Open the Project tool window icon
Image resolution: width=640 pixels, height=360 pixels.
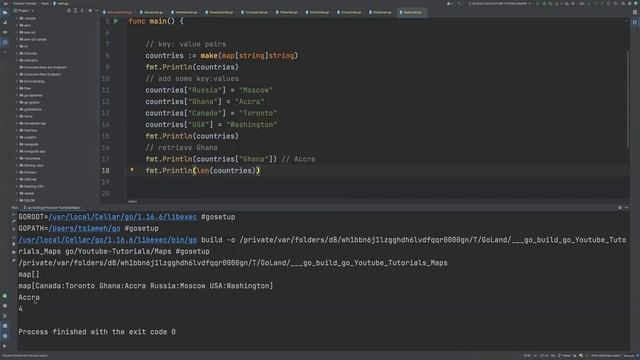[5, 13]
